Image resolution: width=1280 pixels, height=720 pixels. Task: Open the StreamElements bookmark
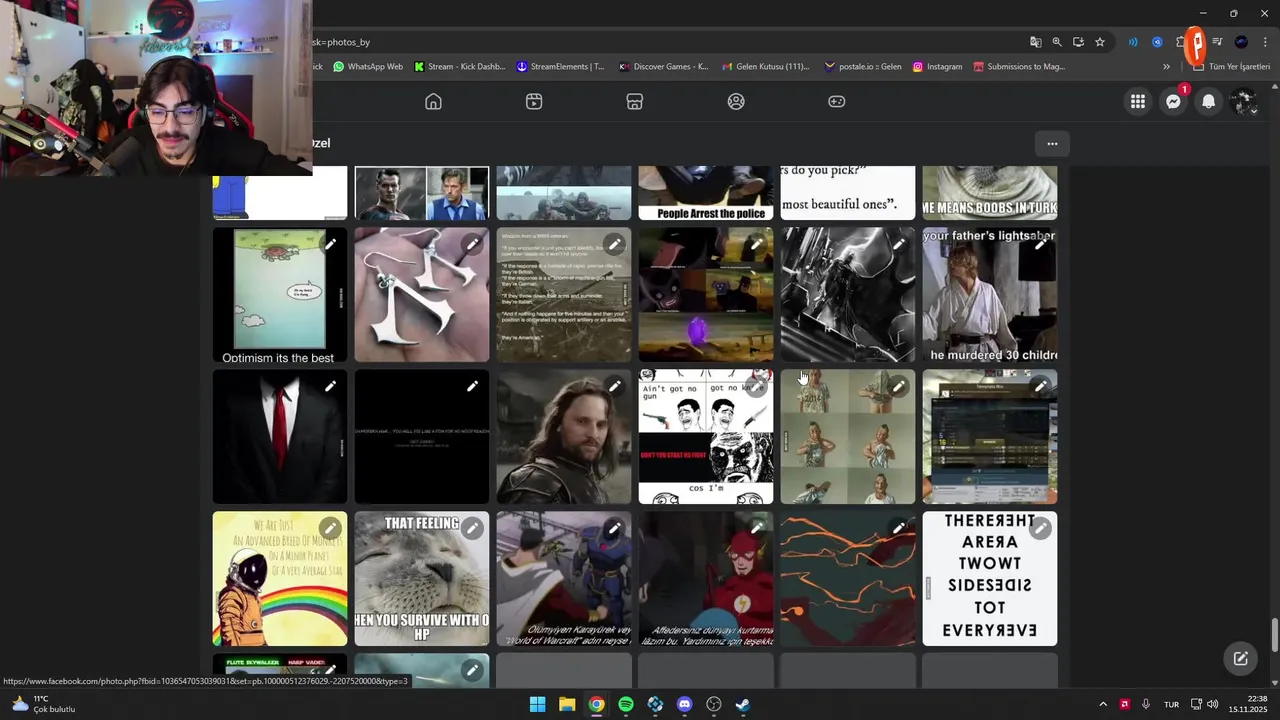tap(560, 67)
